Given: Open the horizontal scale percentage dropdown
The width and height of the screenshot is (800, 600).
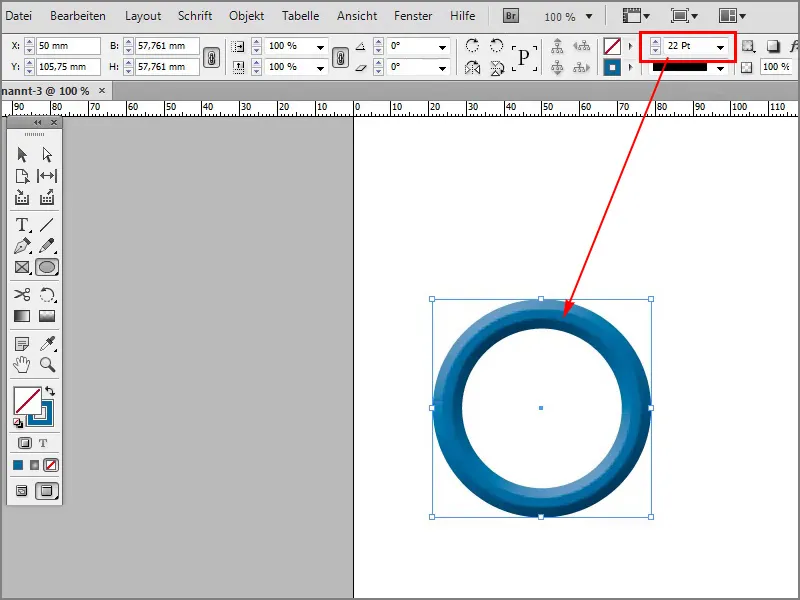Looking at the screenshot, I should tap(320, 47).
